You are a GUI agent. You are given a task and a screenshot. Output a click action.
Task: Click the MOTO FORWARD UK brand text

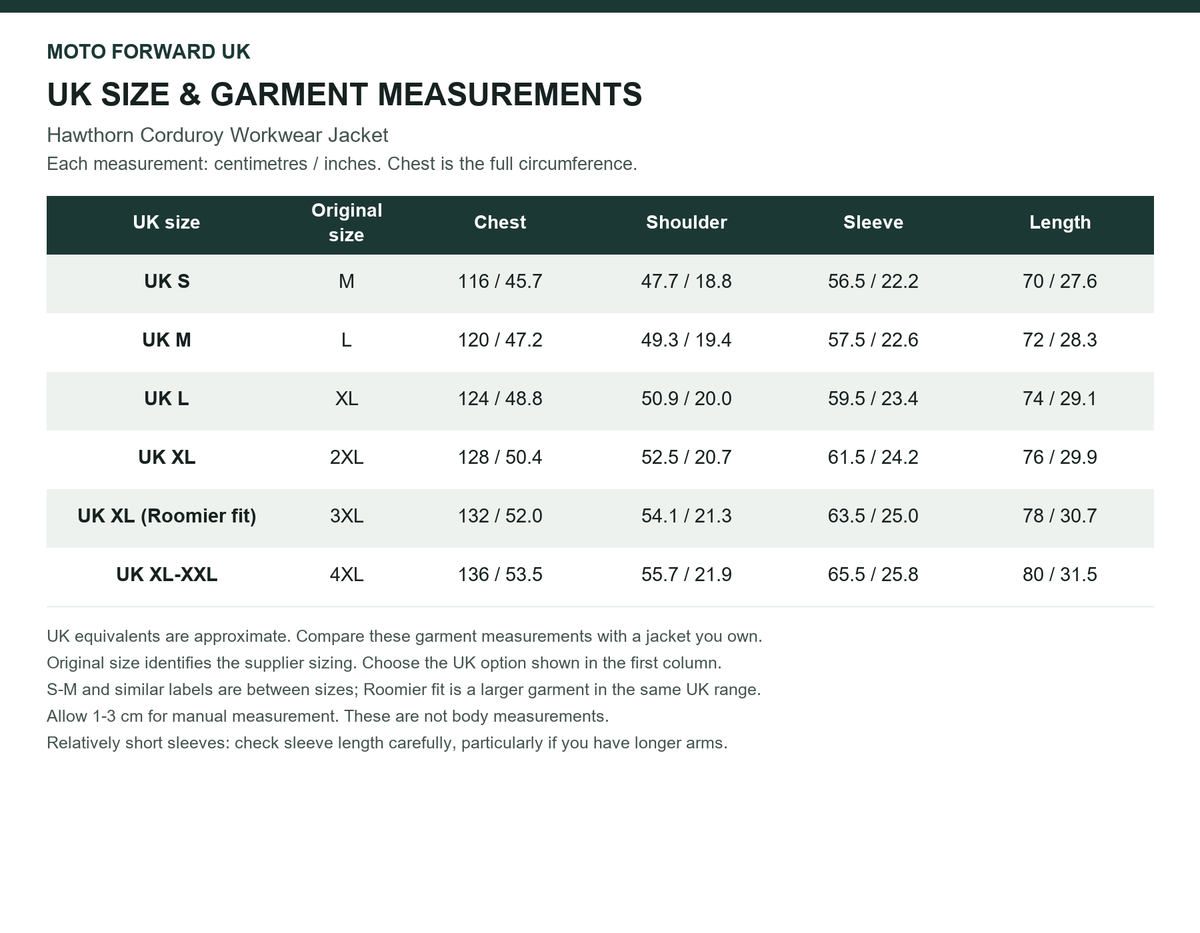pyautogui.click(x=148, y=52)
